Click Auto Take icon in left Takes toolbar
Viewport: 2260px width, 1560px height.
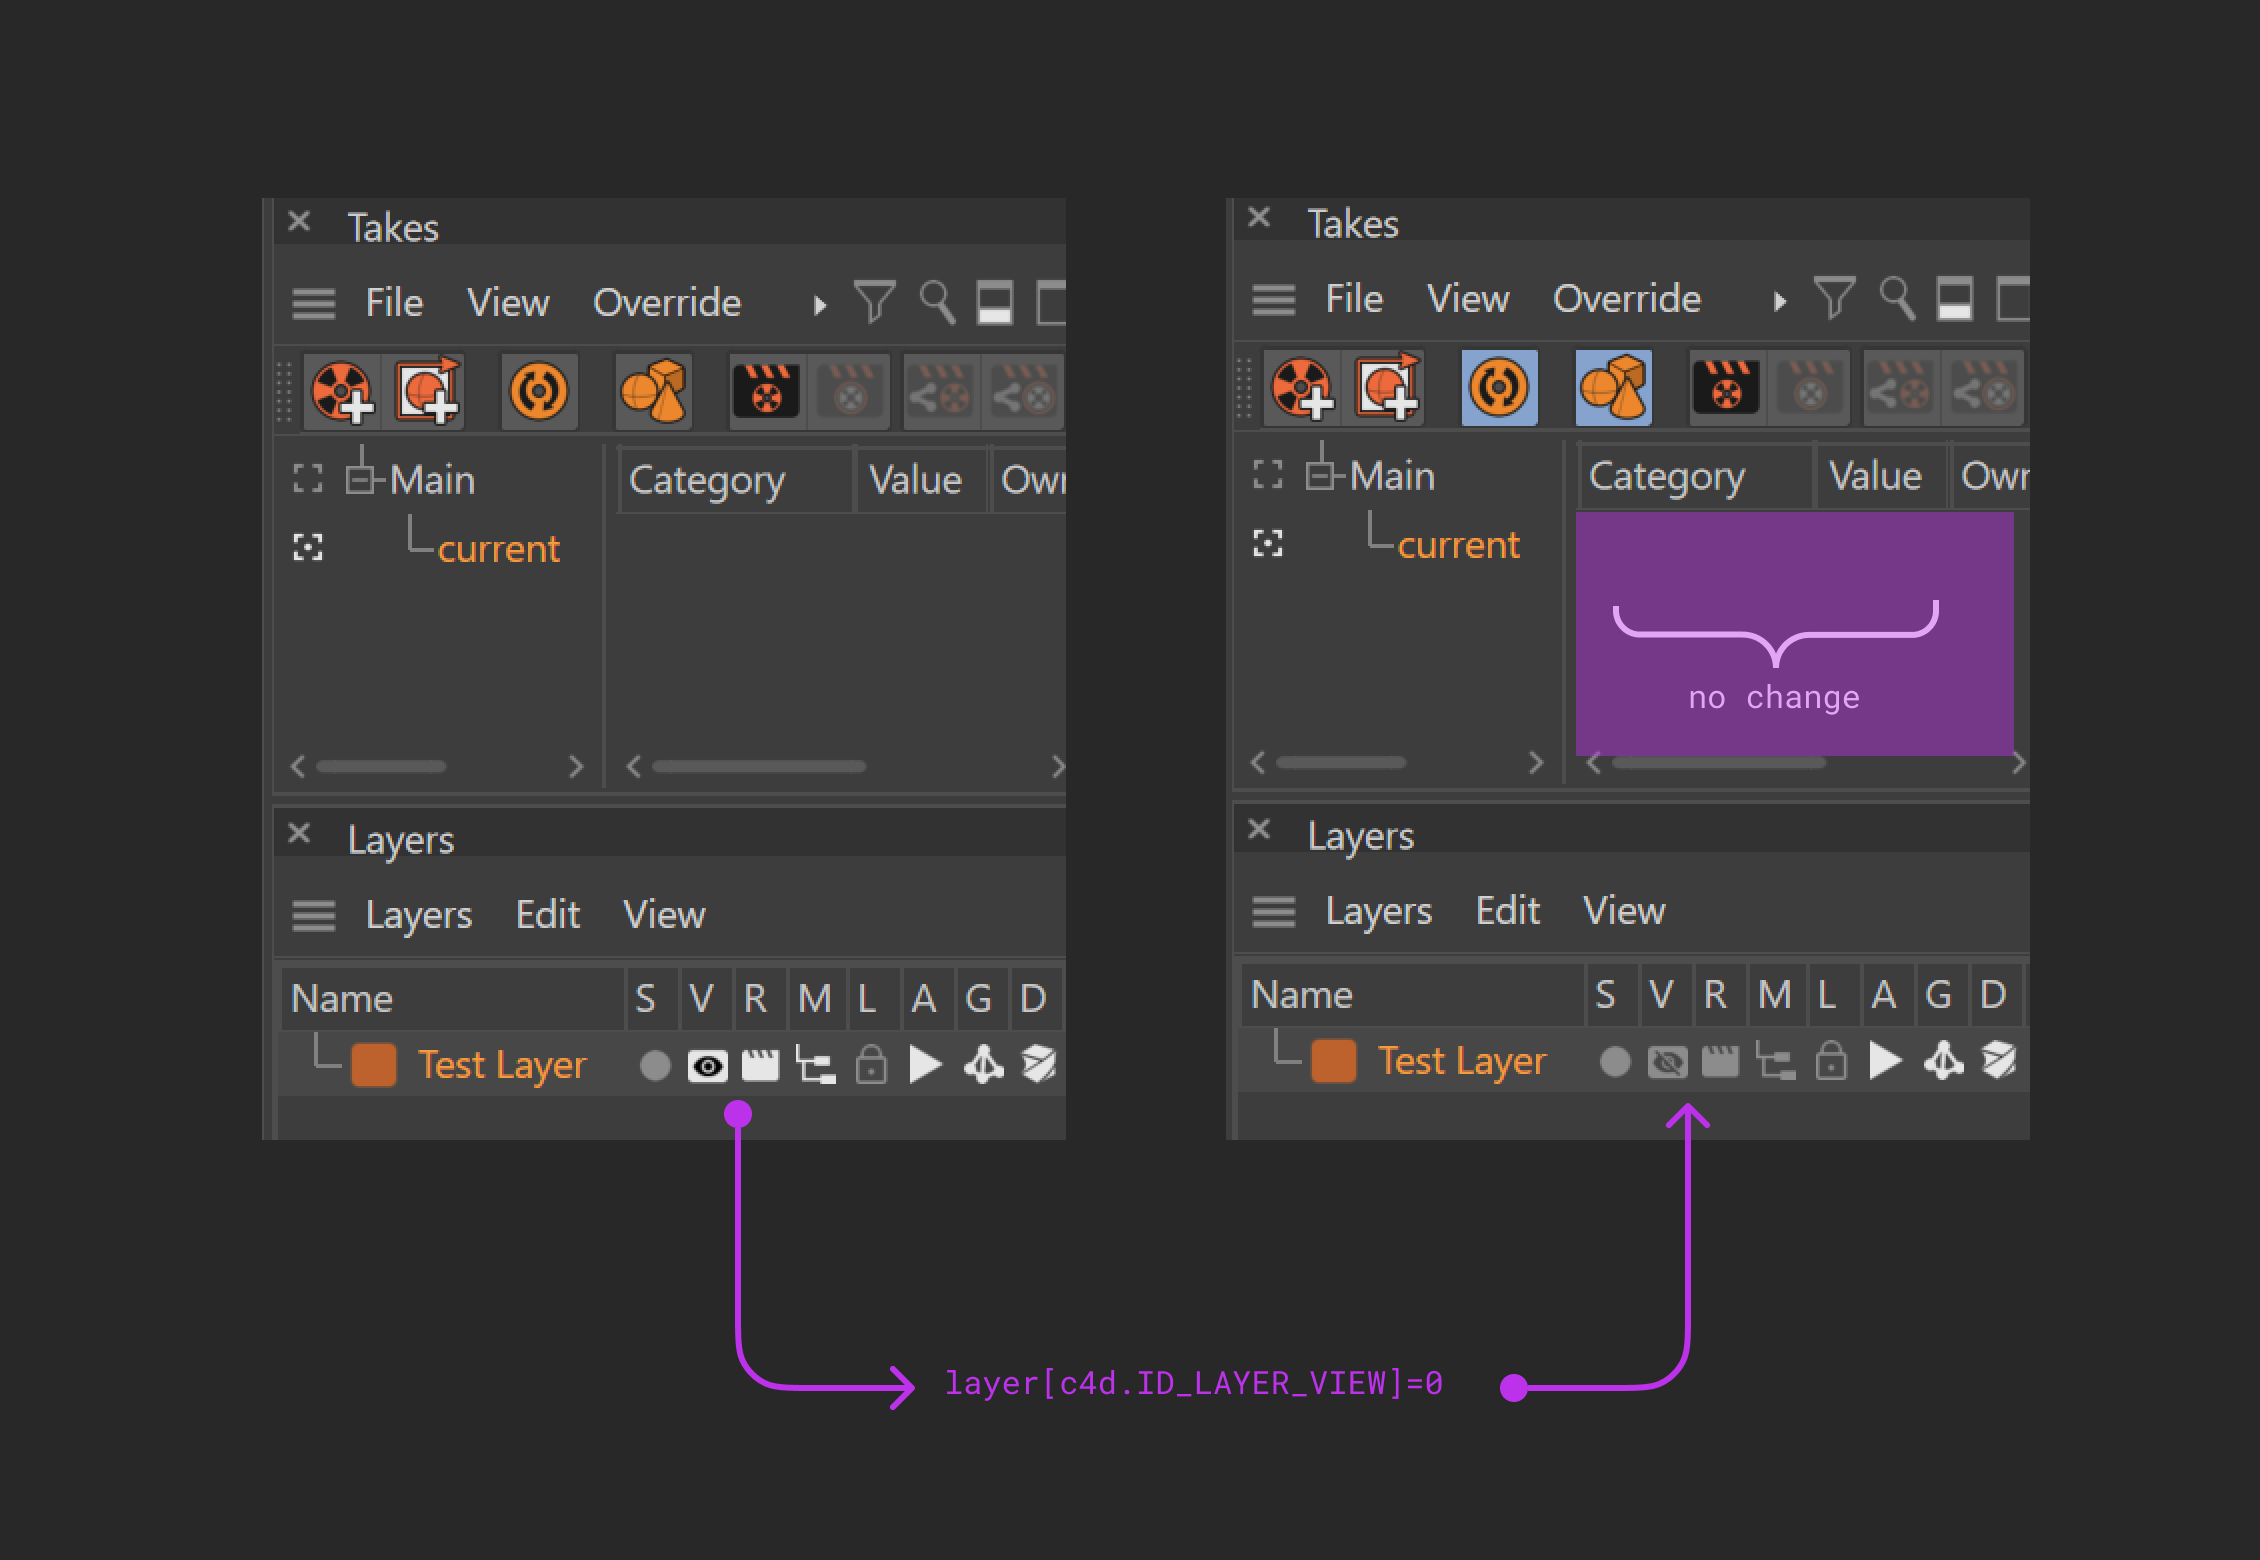pyautogui.click(x=538, y=391)
